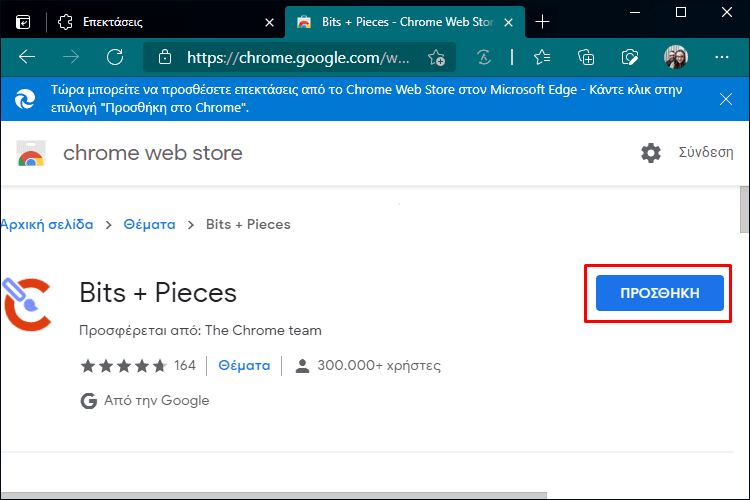Screen dimensions: 750x500
Task: Open Θέματα breadcrumb link
Action: (149, 224)
